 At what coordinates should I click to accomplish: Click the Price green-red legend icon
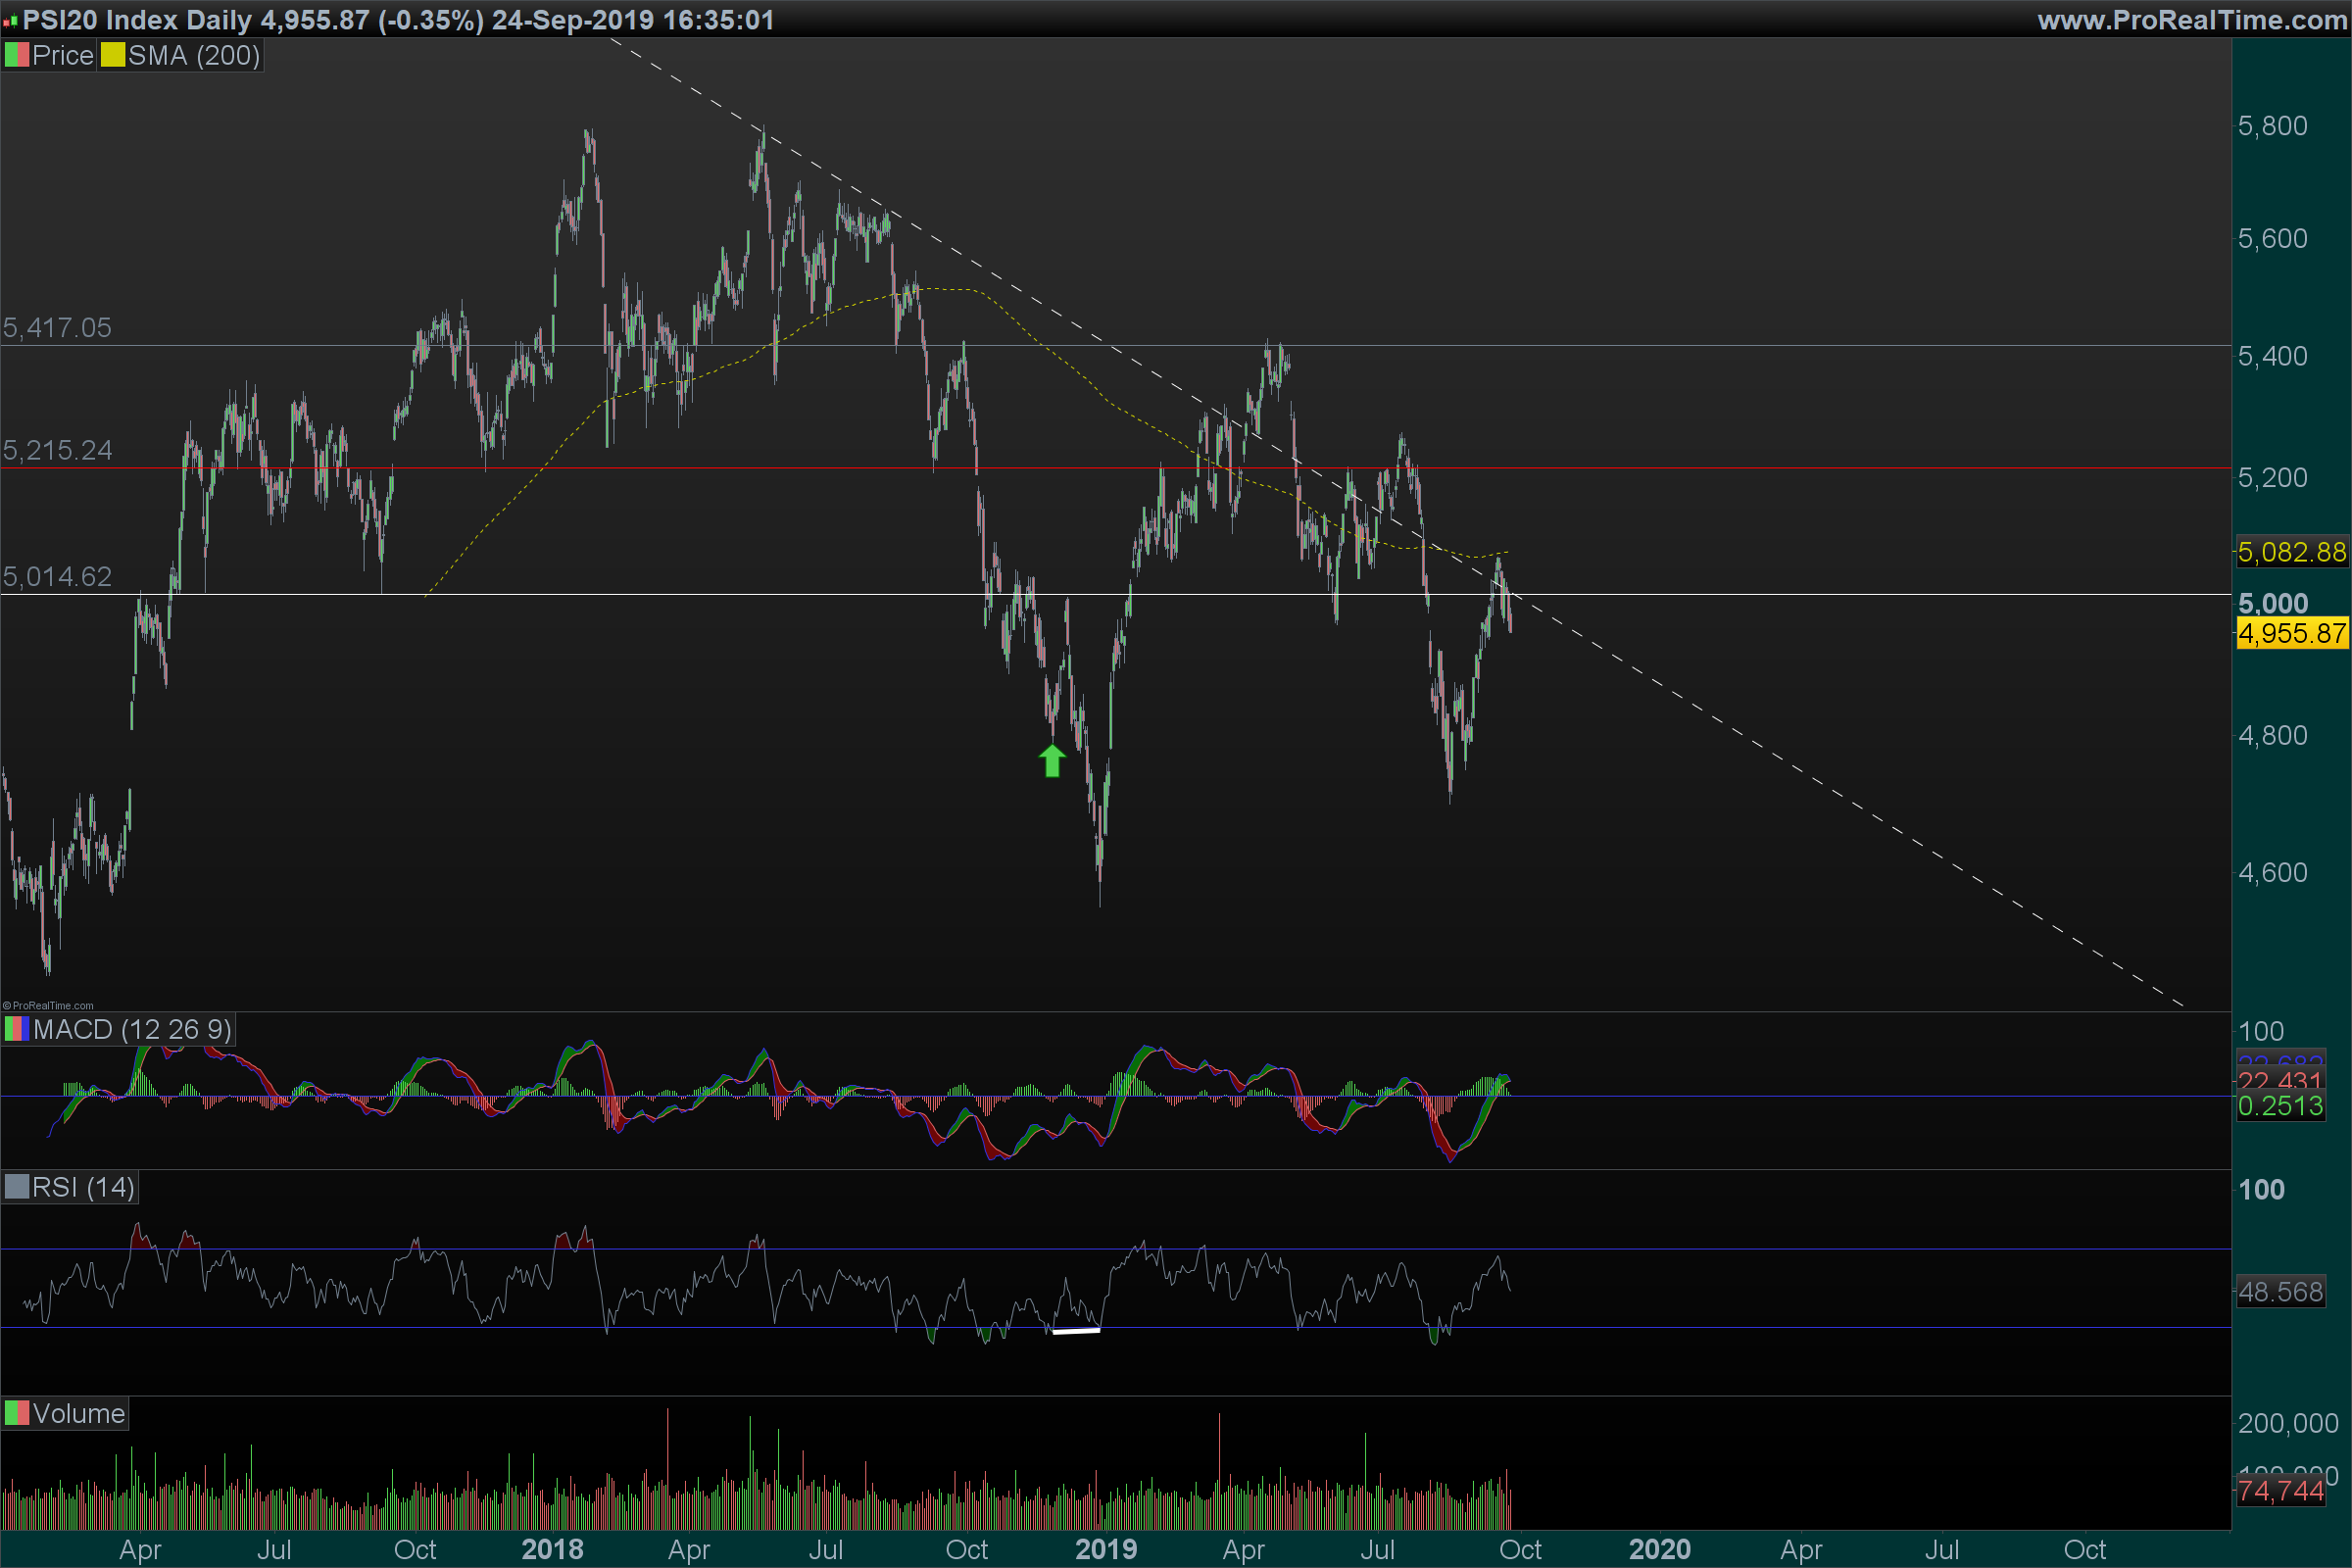[x=16, y=55]
